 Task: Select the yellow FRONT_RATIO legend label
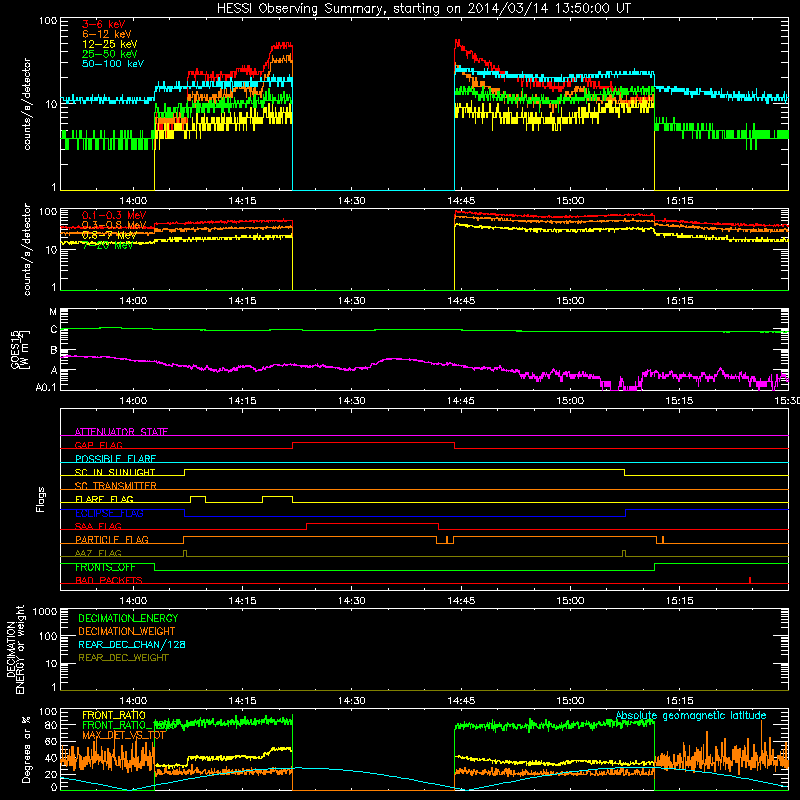114,715
